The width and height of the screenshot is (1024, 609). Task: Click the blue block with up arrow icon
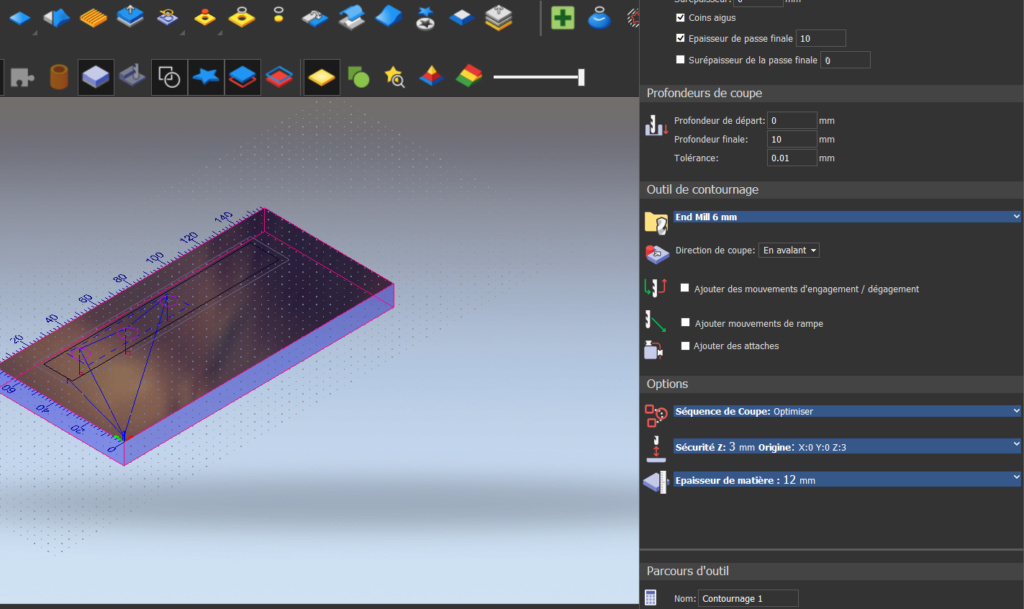[130, 16]
